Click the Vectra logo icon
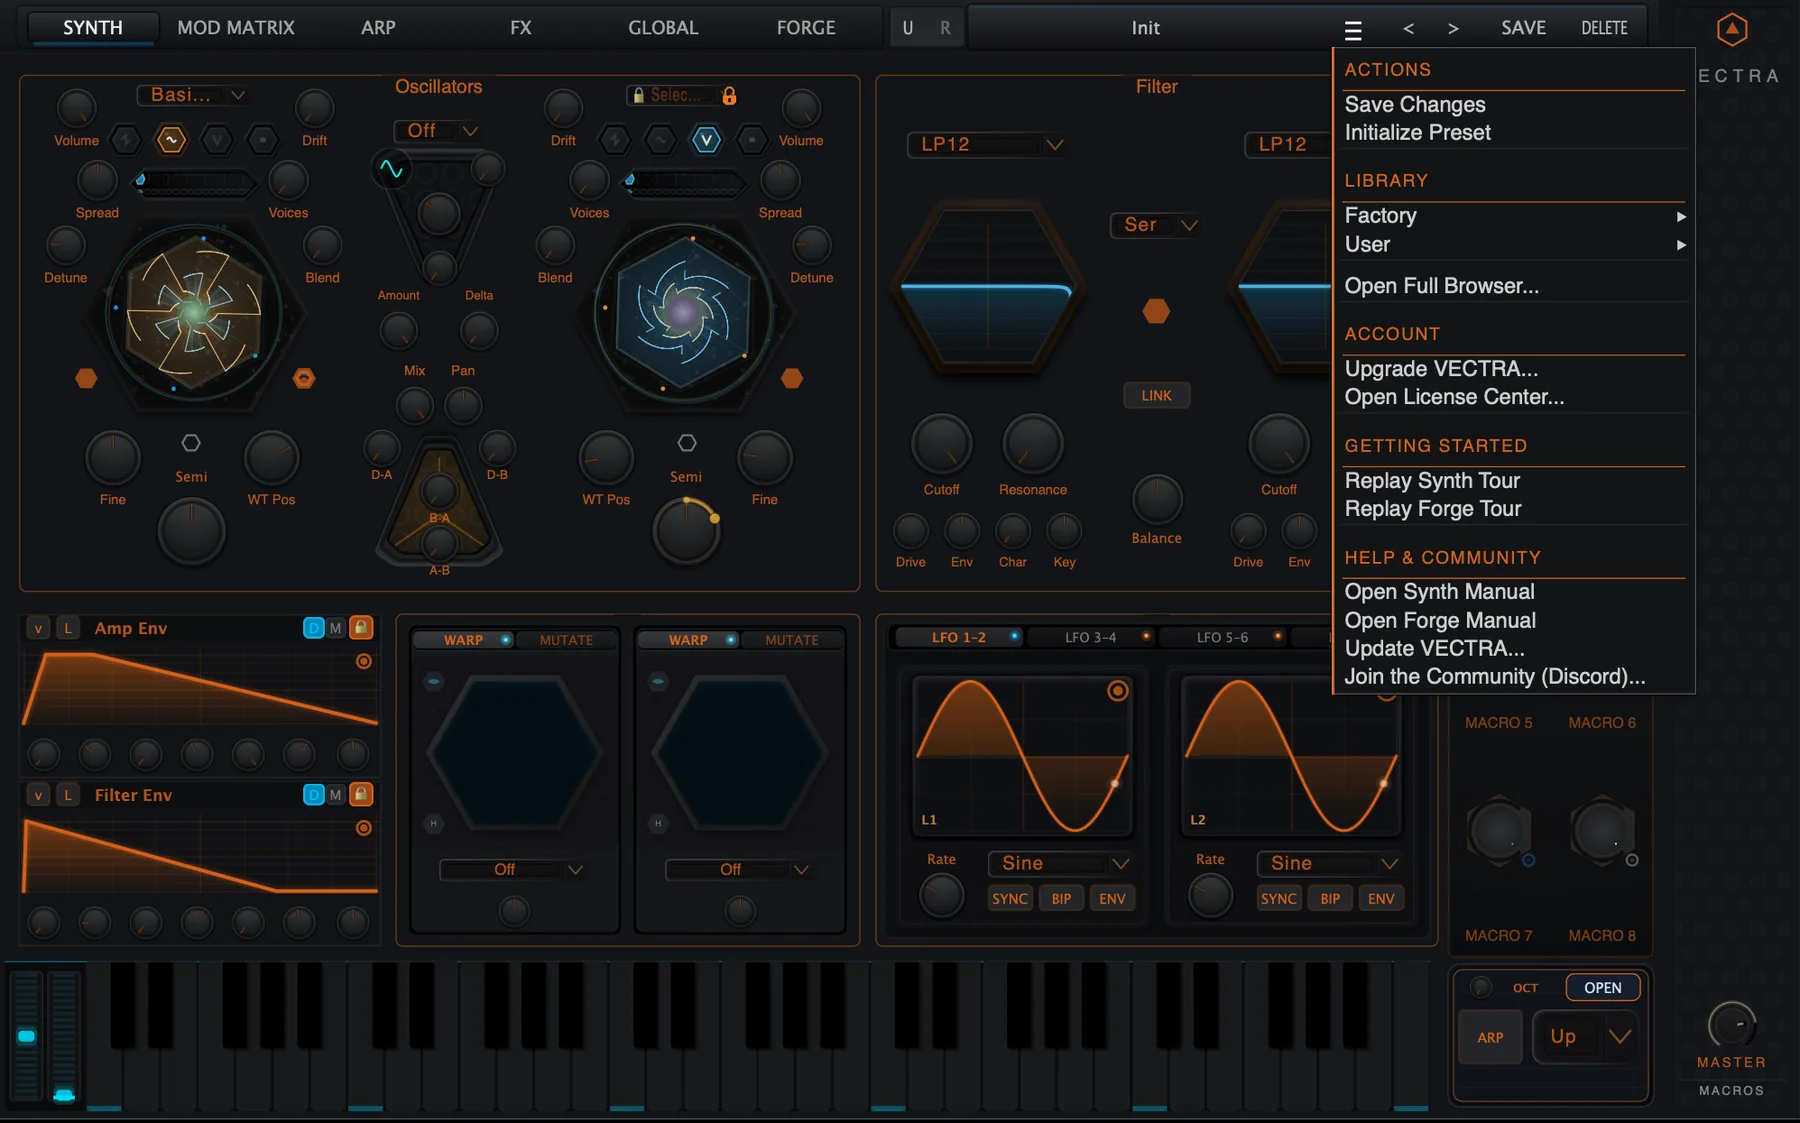 [1732, 30]
